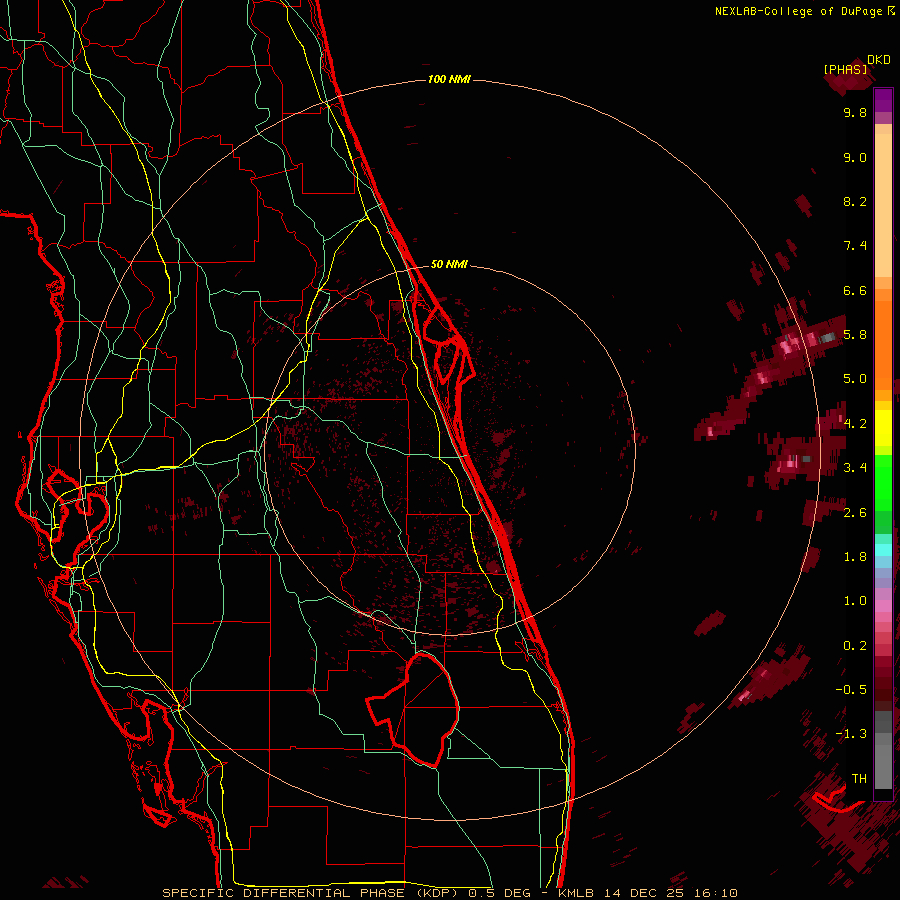Click the yellow segment of color bar
The image size is (900, 900).
pyautogui.click(x=883, y=428)
